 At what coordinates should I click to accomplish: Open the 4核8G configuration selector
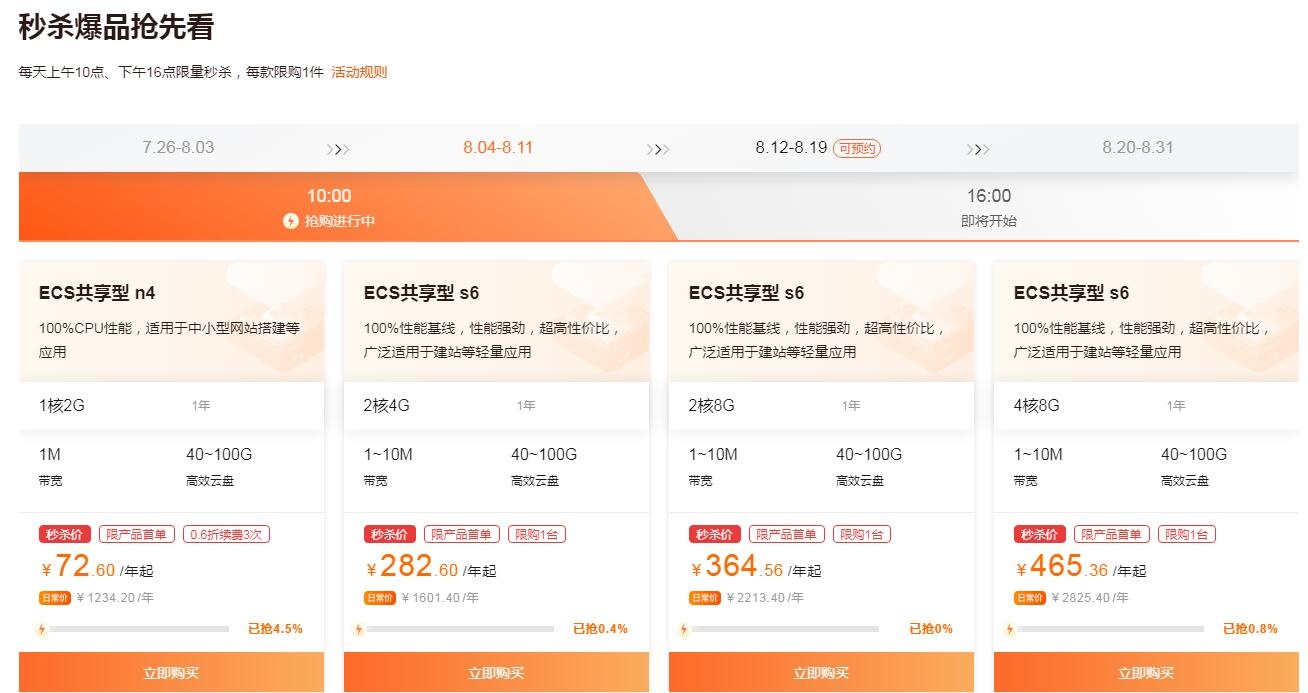pos(1146,405)
